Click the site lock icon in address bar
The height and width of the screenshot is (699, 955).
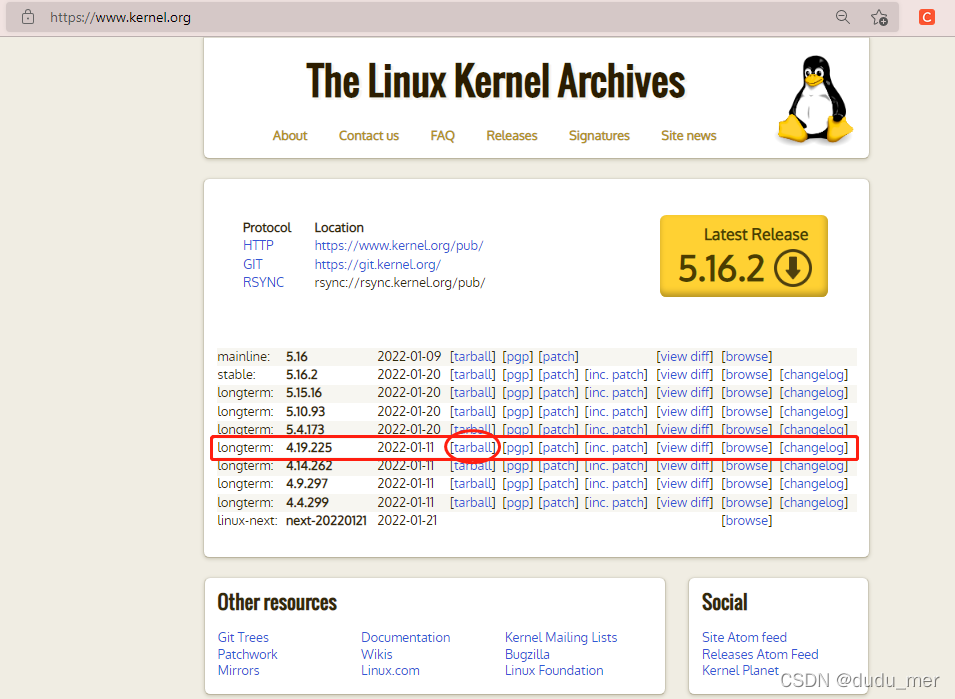coord(28,17)
